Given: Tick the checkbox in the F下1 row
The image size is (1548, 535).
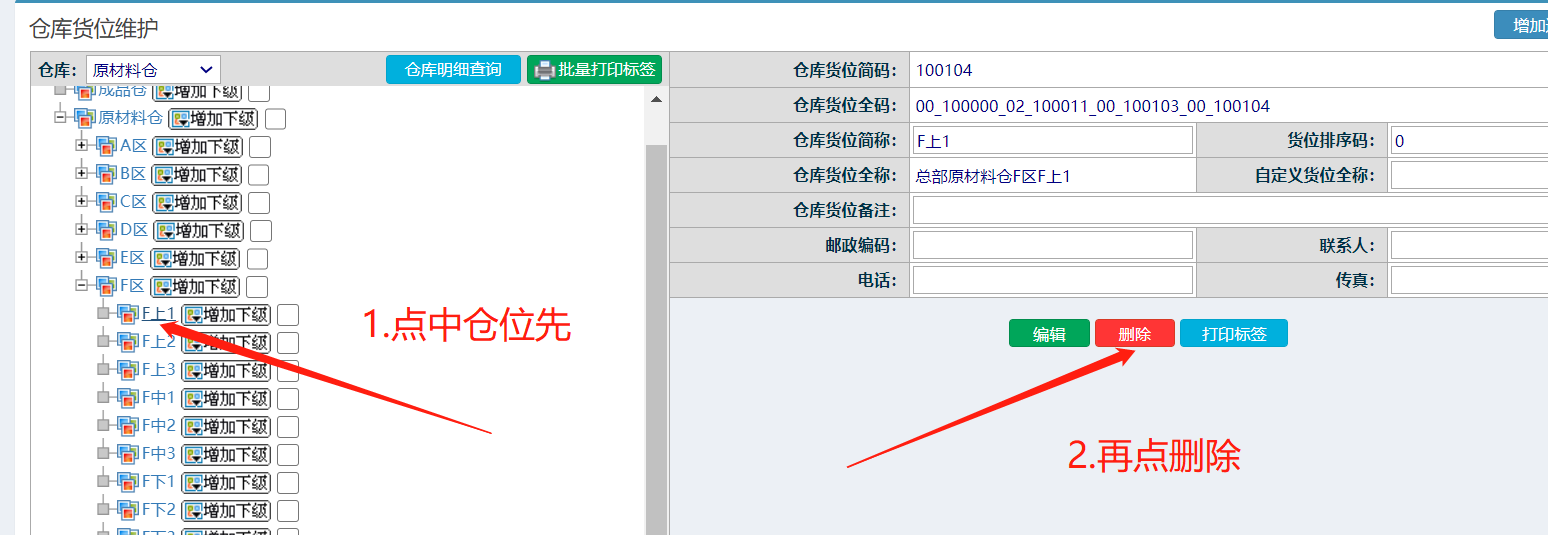Looking at the screenshot, I should 288,483.
